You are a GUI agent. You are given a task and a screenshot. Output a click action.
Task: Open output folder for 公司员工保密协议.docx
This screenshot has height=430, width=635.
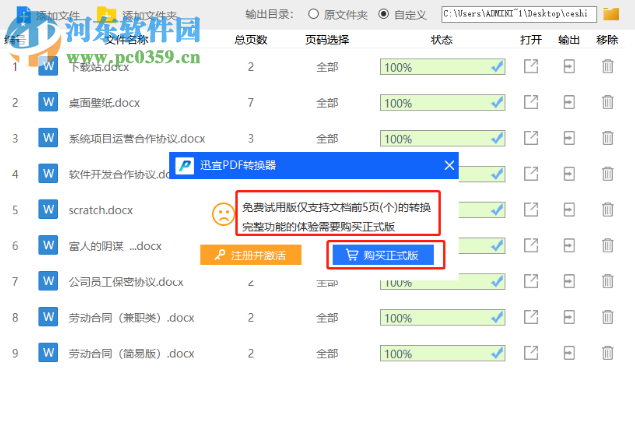[569, 281]
